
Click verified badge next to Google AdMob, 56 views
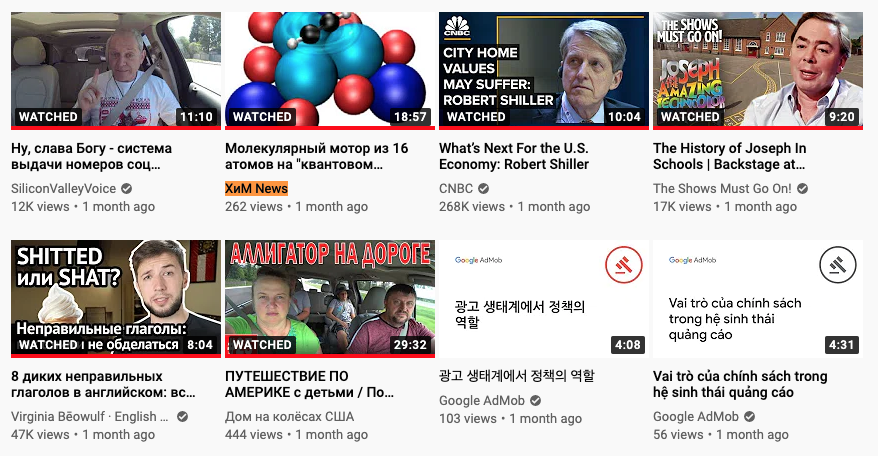click(749, 417)
